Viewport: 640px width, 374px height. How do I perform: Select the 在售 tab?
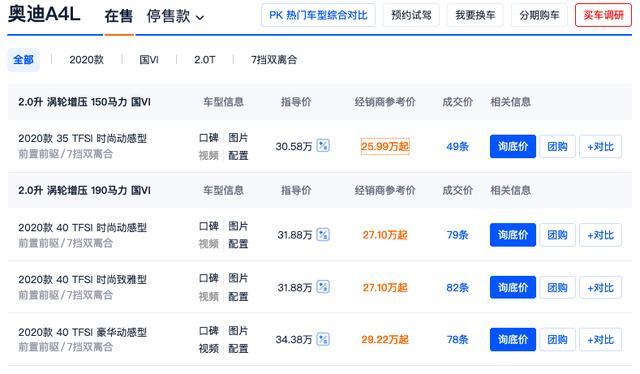[x=118, y=16]
